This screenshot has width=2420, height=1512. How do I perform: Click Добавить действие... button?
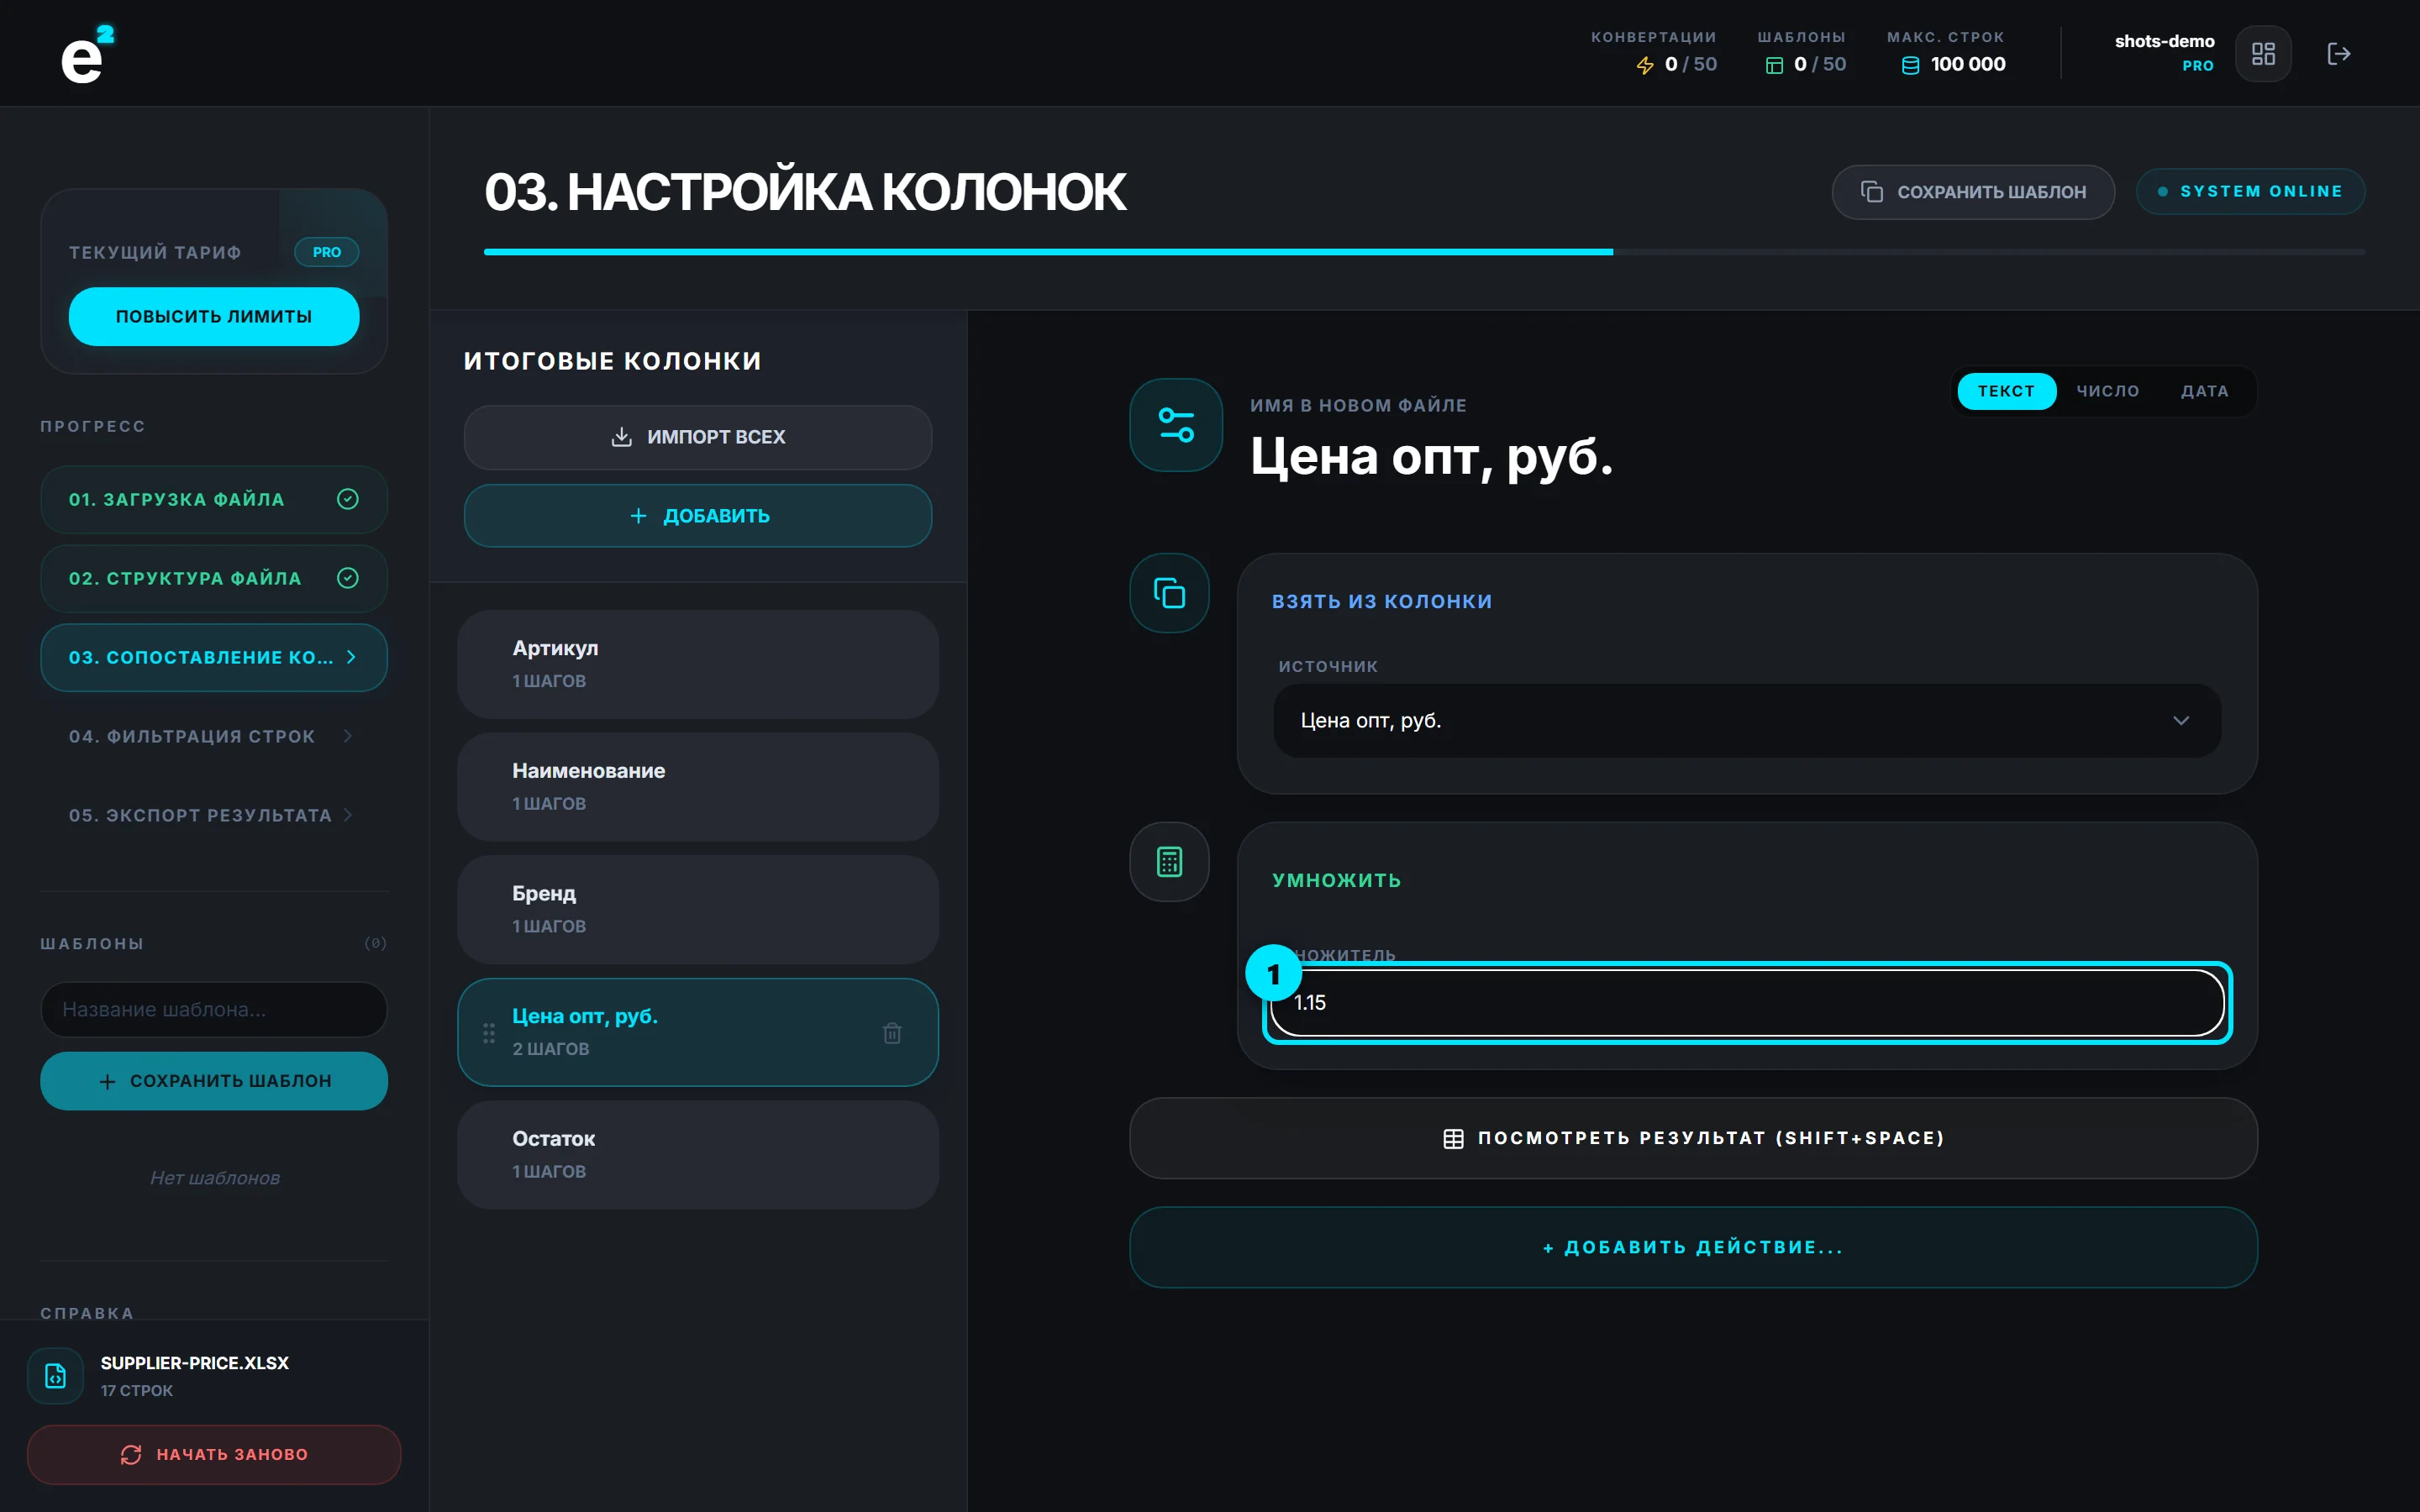pos(1693,1247)
